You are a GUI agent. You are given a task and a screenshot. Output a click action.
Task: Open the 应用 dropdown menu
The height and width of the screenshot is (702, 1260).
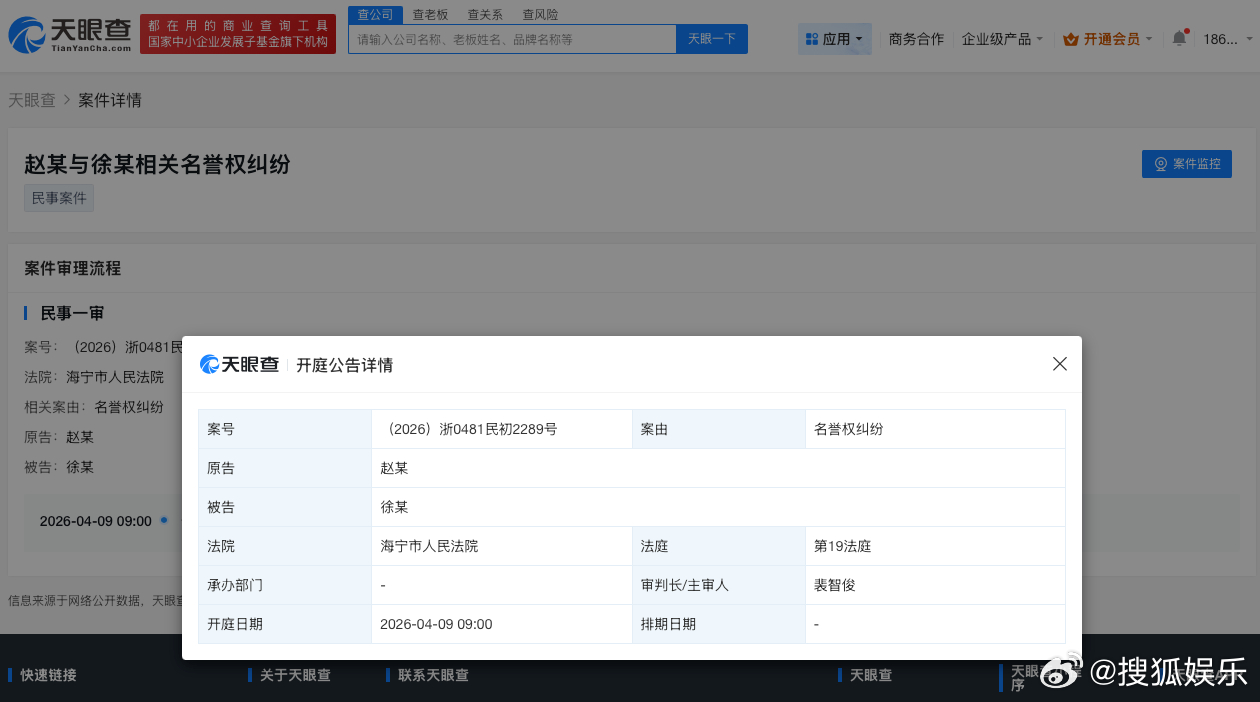point(835,38)
